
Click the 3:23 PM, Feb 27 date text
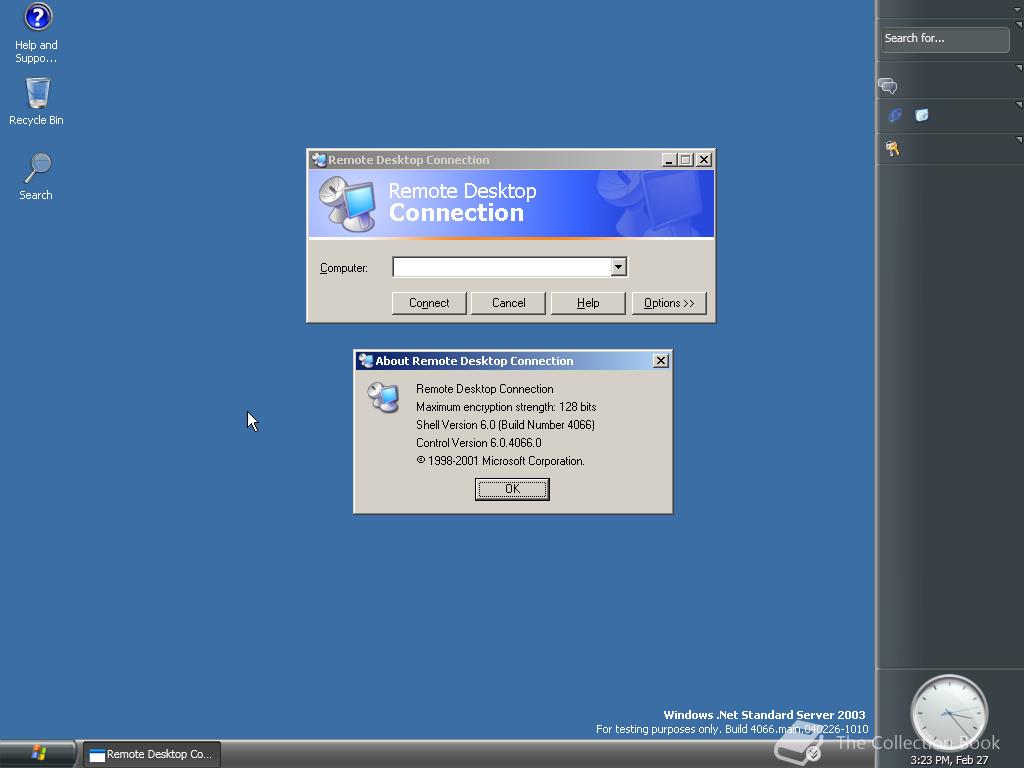(949, 760)
